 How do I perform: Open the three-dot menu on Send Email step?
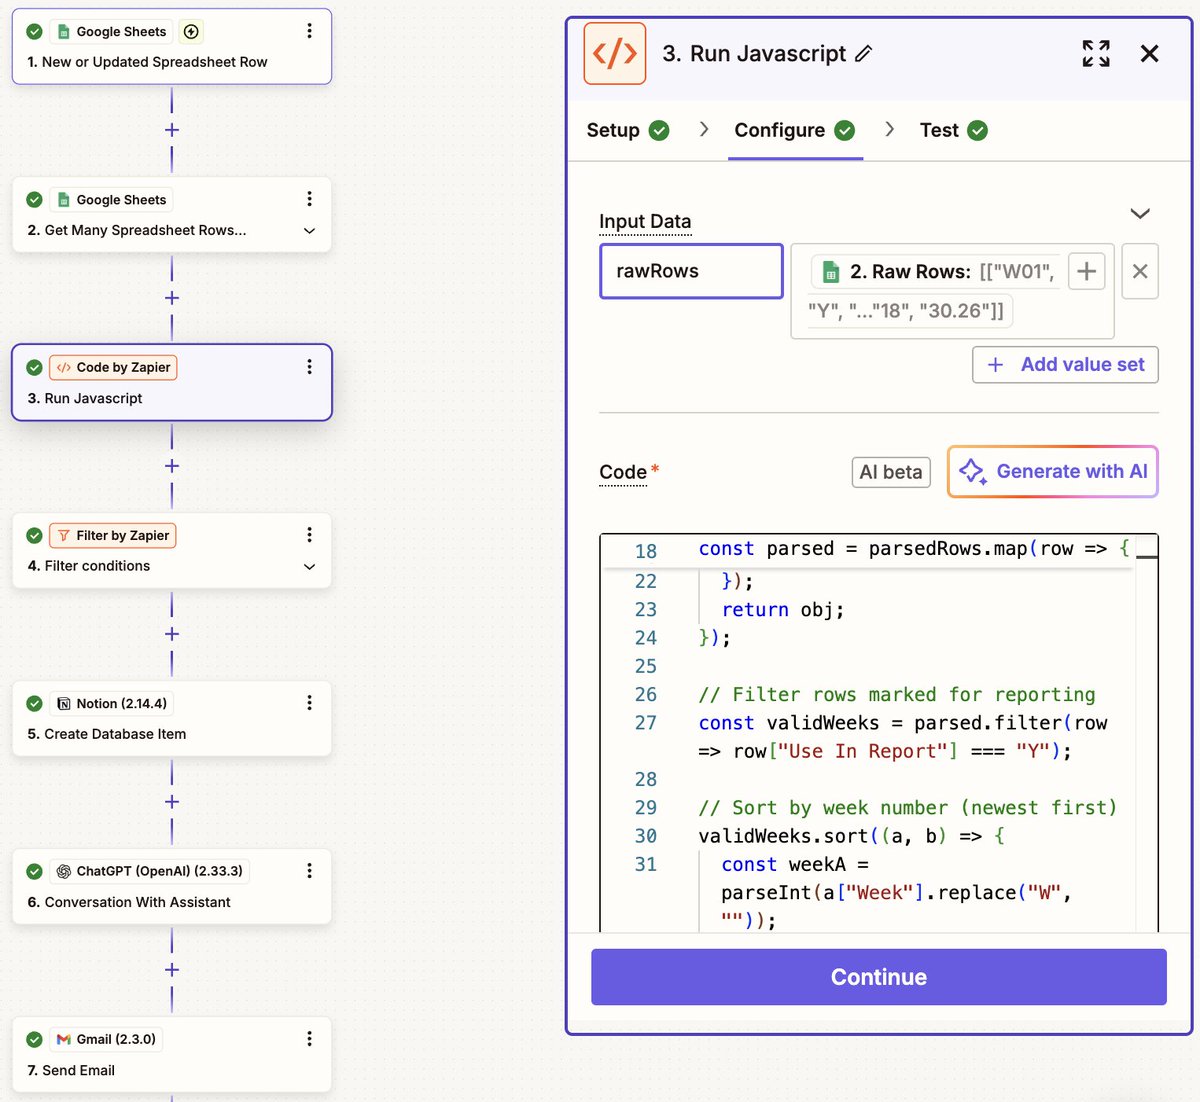(309, 1039)
